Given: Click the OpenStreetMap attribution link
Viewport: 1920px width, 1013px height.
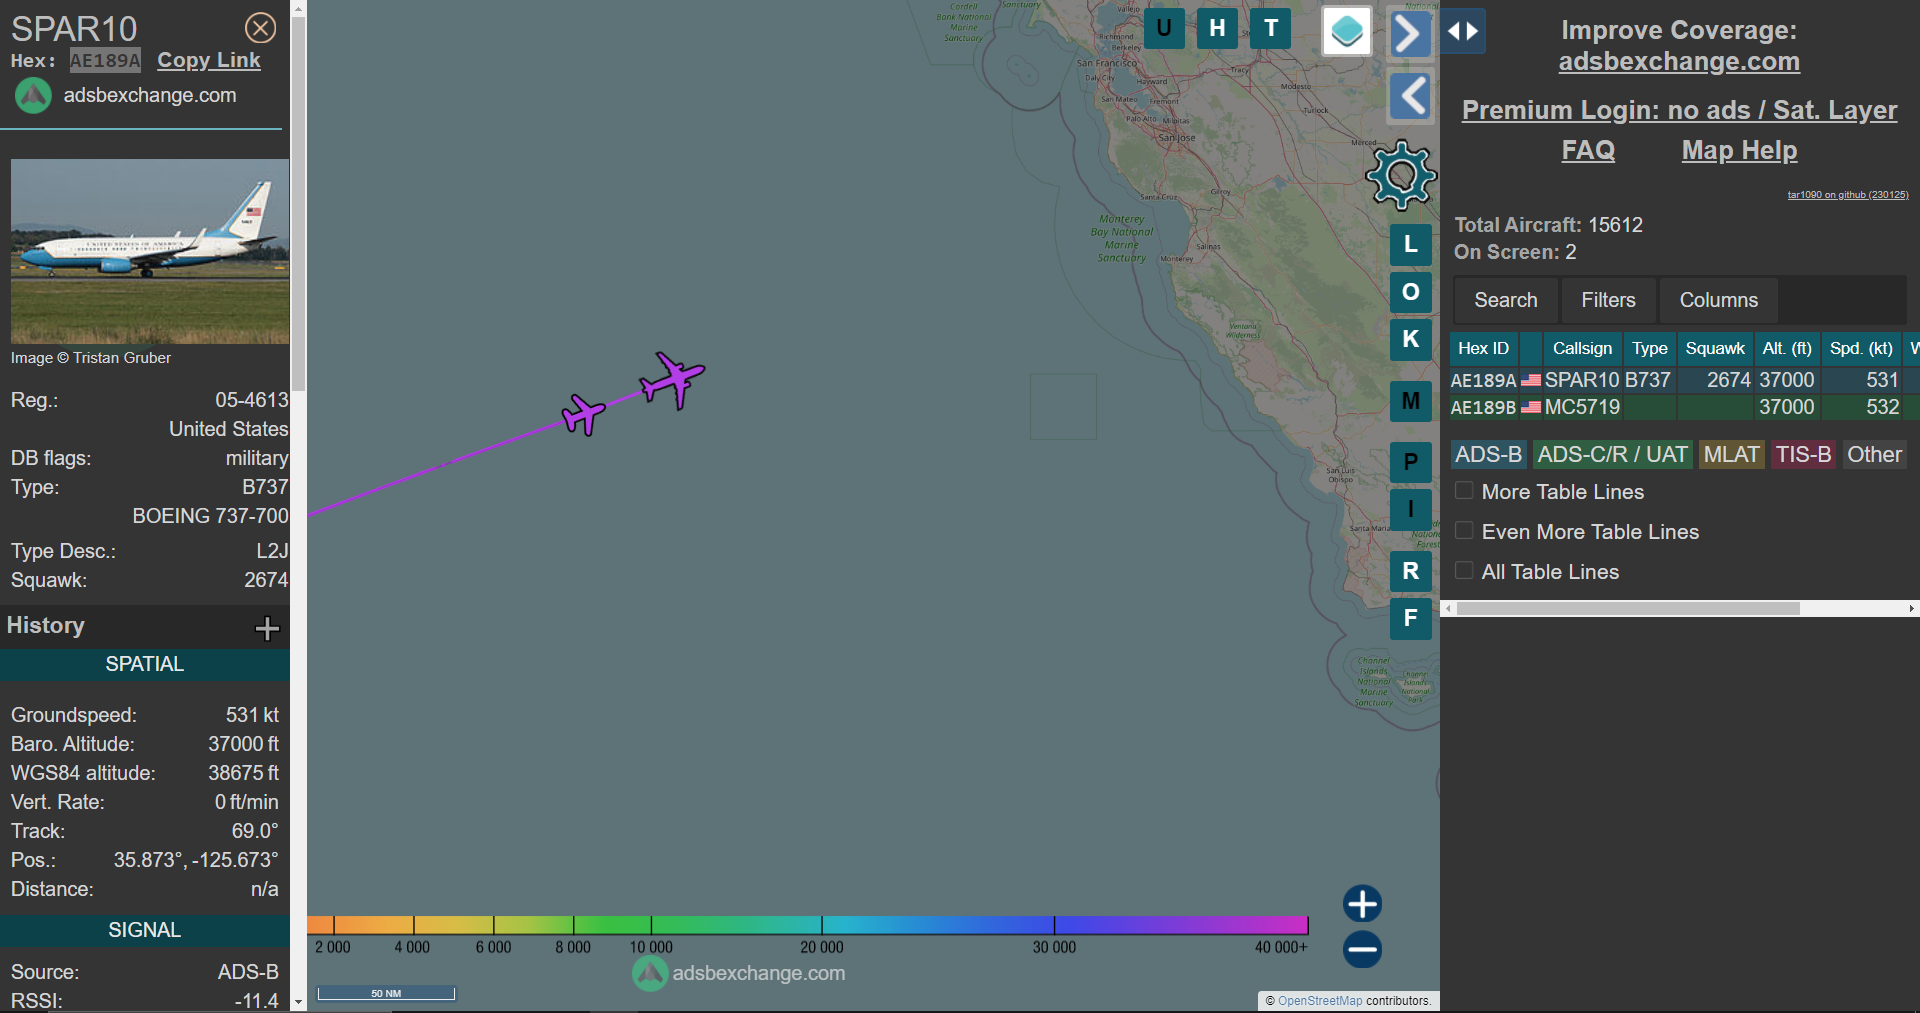Looking at the screenshot, I should [1320, 1000].
